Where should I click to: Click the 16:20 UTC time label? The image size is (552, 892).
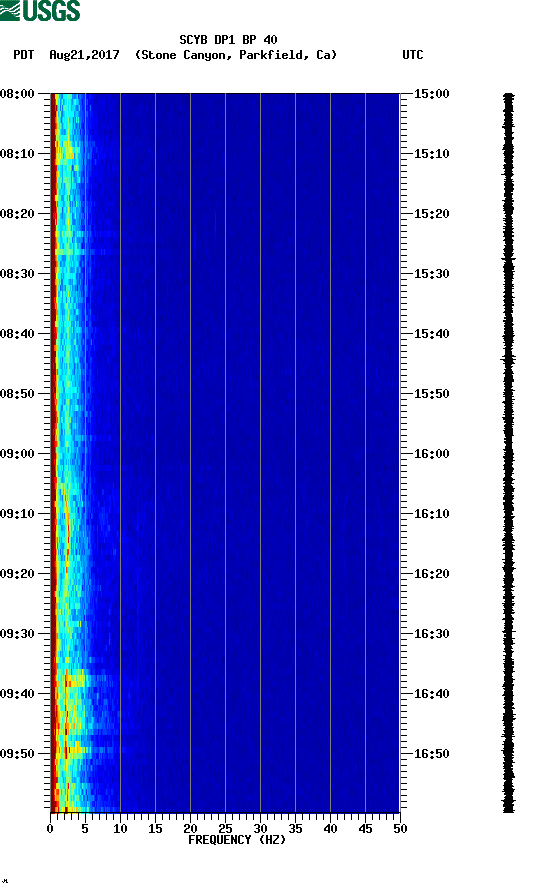pyautogui.click(x=431, y=574)
